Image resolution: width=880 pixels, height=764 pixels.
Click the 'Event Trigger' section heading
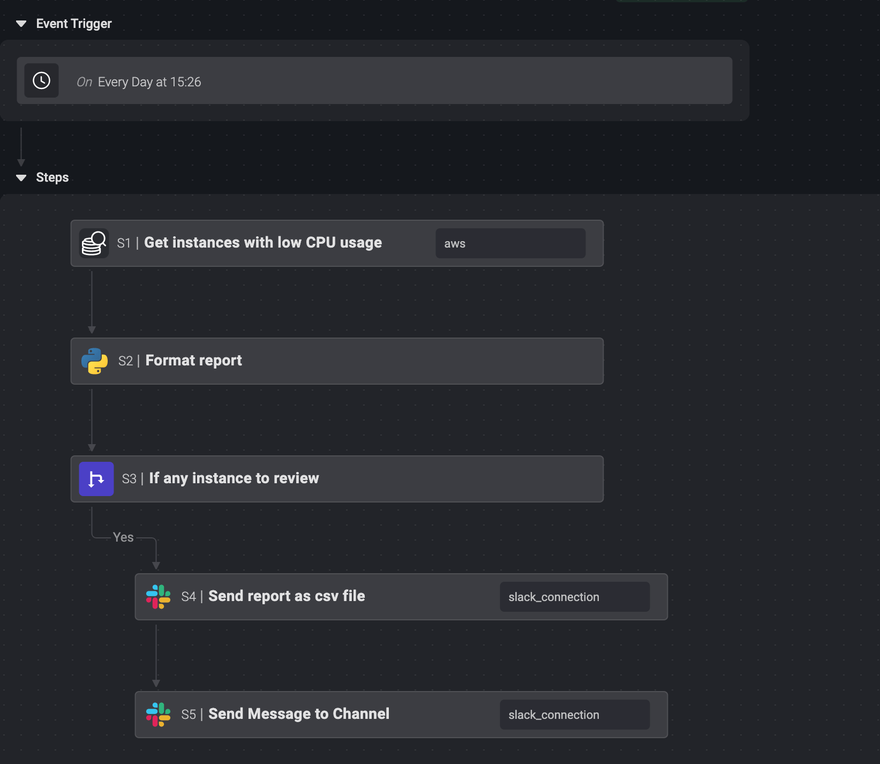click(x=74, y=24)
